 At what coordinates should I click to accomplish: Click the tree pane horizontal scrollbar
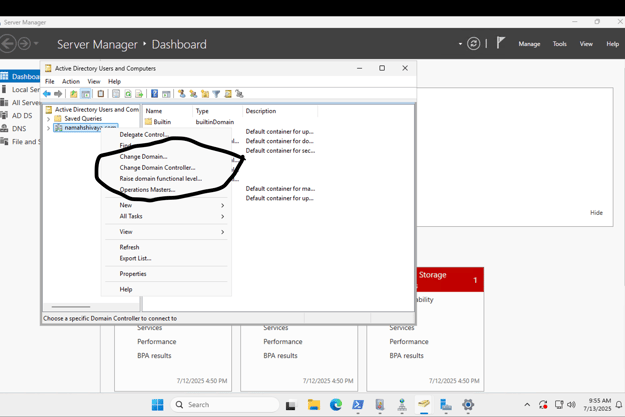click(x=71, y=307)
